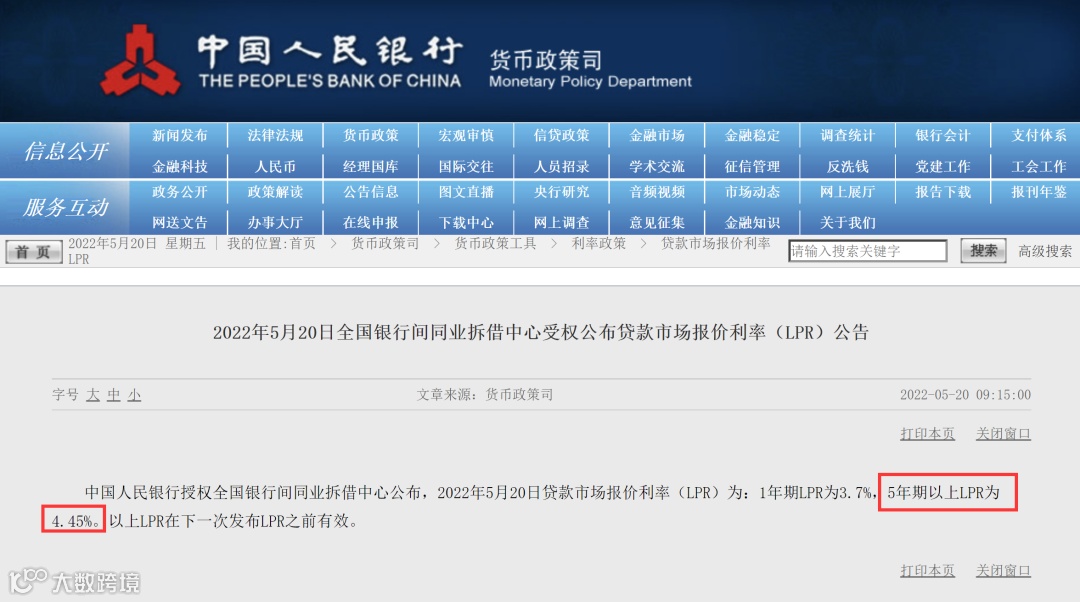Open 人员招录 navigation item
Screen dimensions: 1080x602
(561, 166)
